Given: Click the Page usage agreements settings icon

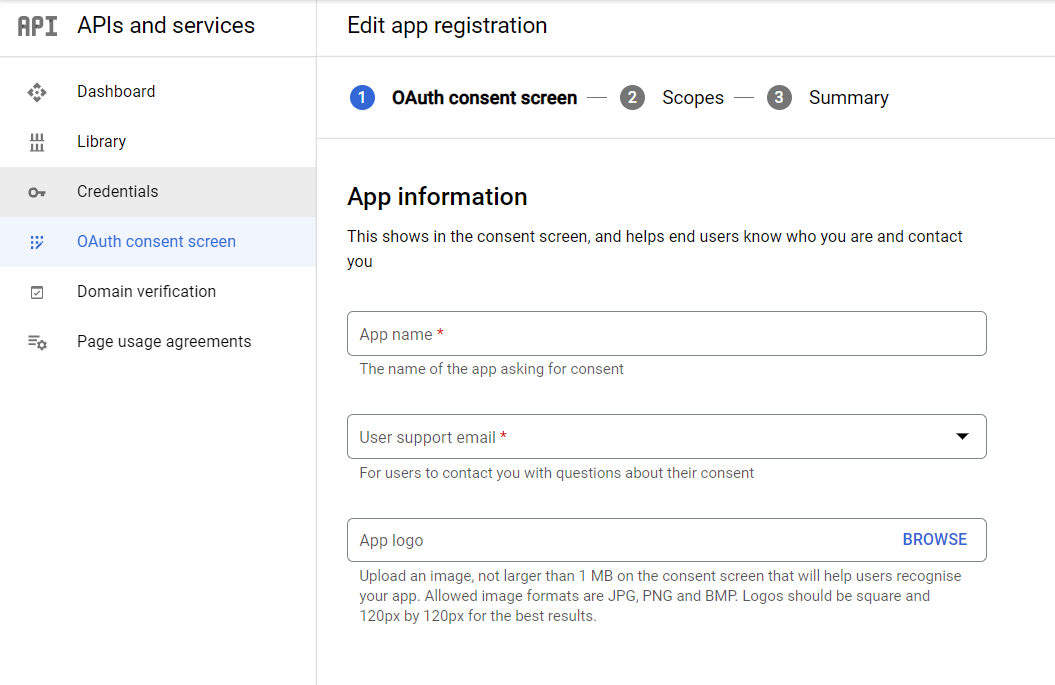Looking at the screenshot, I should (x=37, y=342).
